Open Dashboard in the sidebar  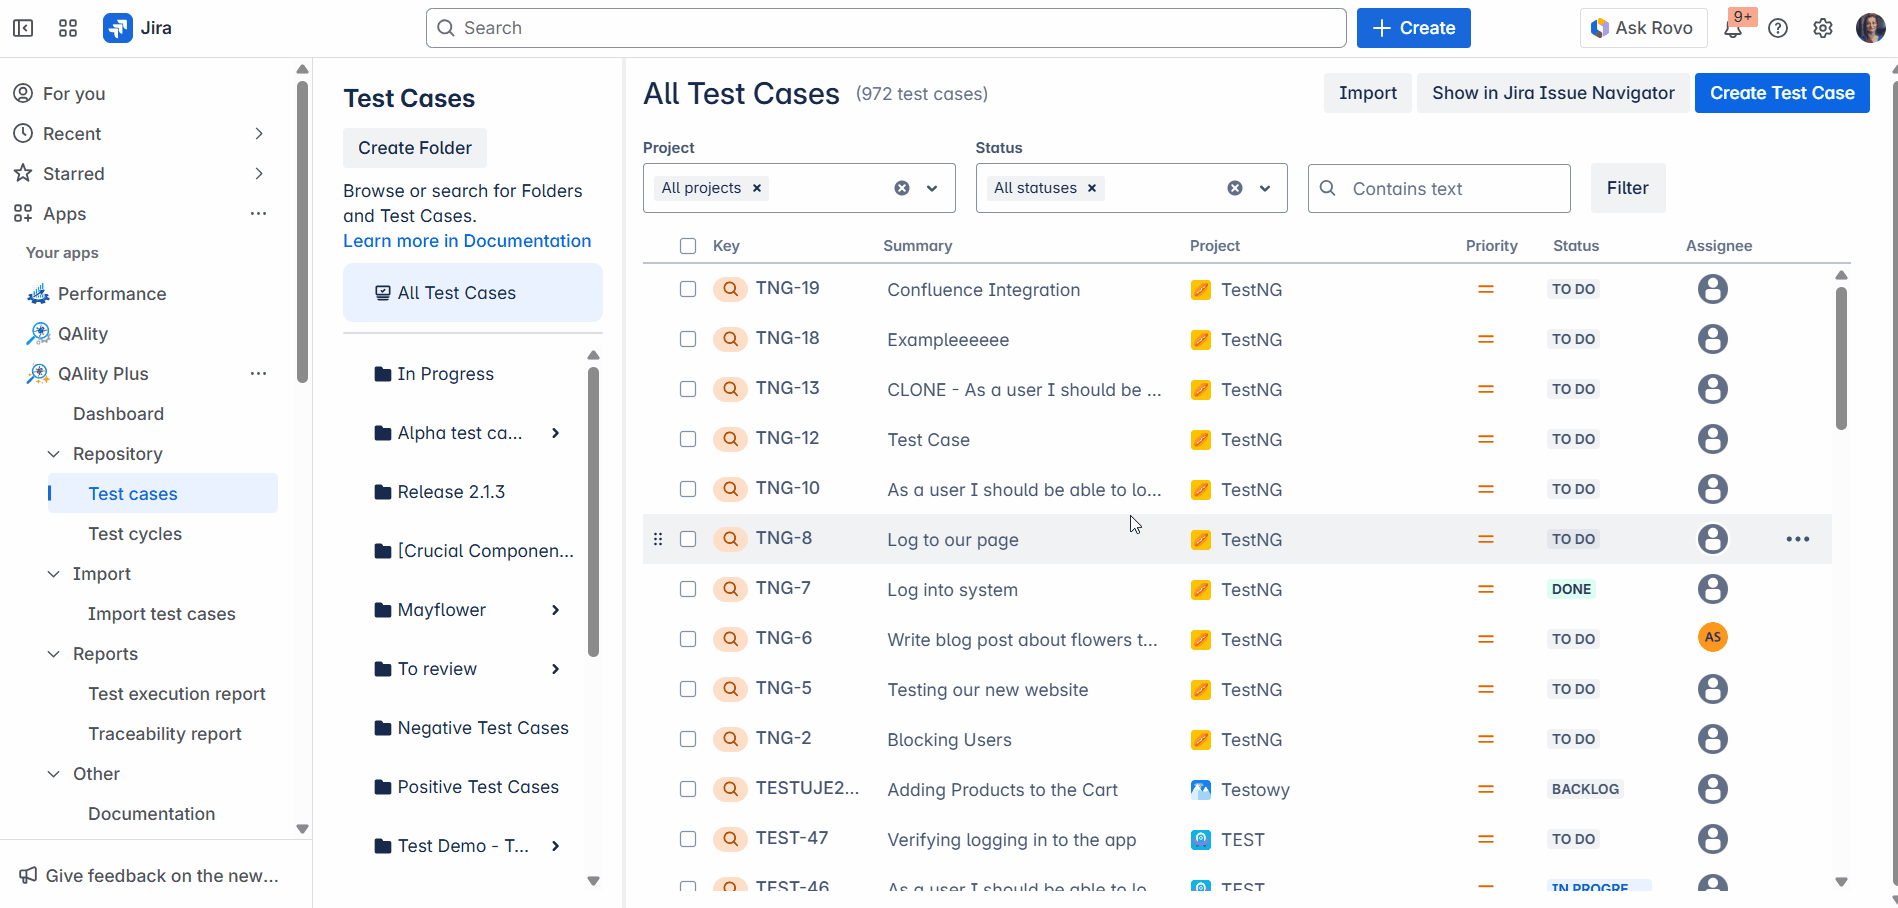click(x=118, y=414)
